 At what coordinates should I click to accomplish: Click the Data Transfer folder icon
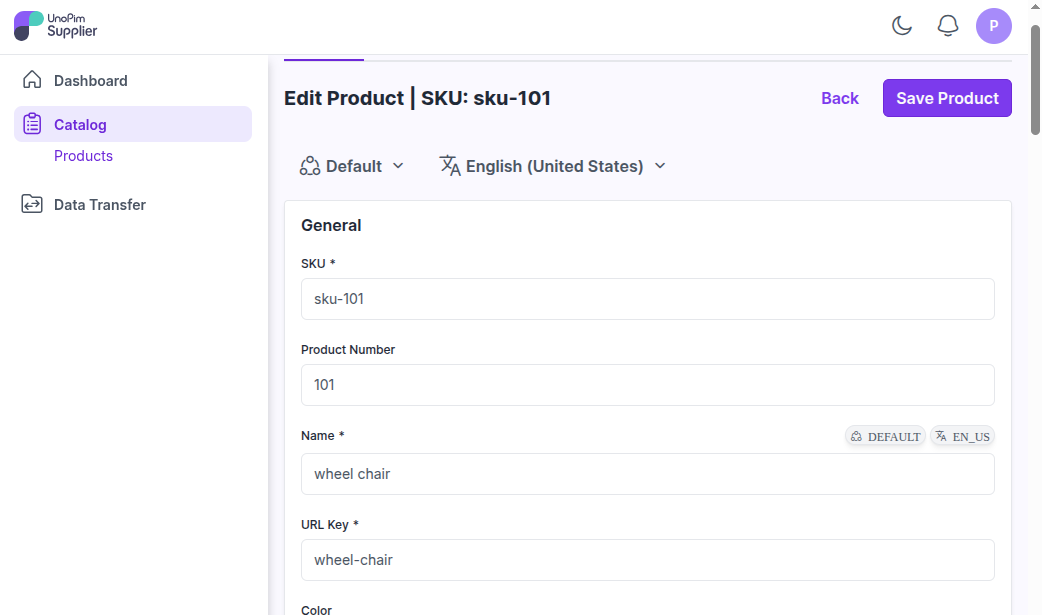tap(32, 203)
